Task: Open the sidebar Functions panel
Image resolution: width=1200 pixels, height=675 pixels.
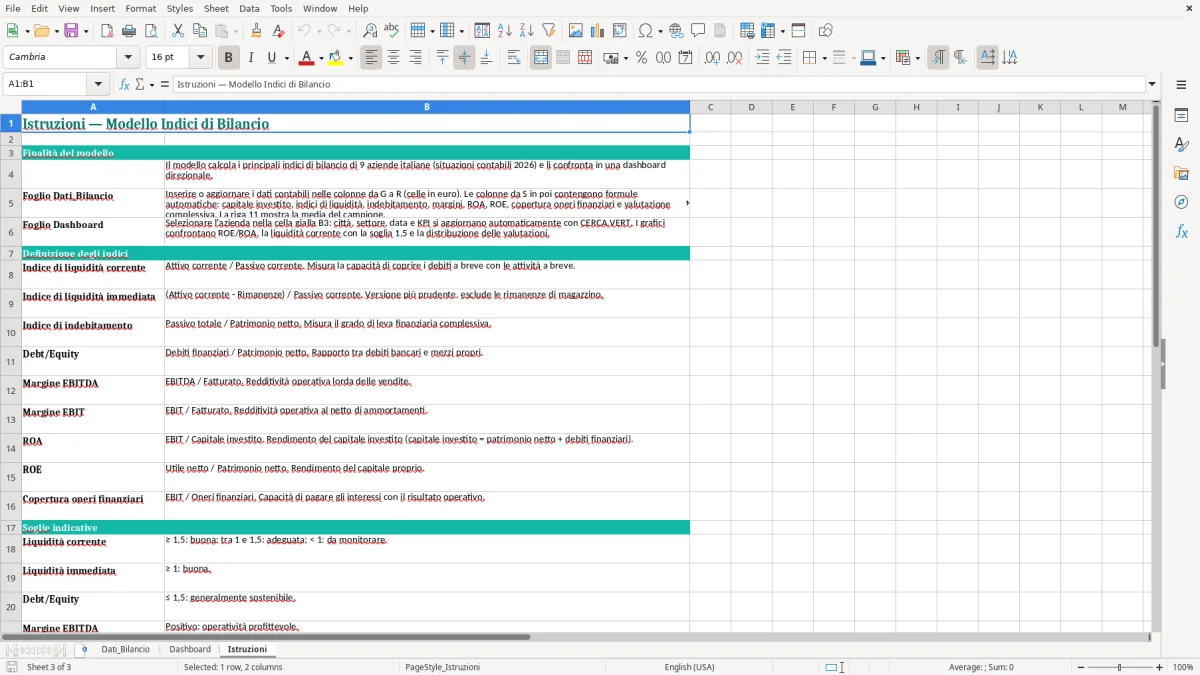Action: 1181,231
